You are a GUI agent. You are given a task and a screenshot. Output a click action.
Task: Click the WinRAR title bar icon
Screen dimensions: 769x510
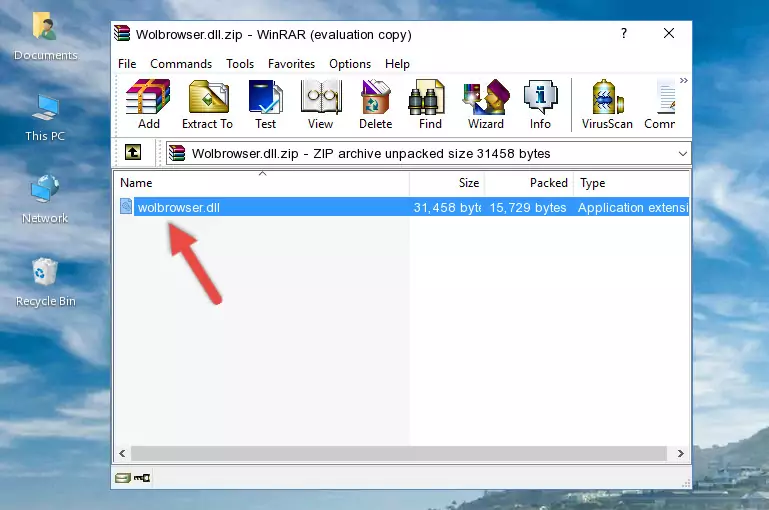click(x=122, y=34)
